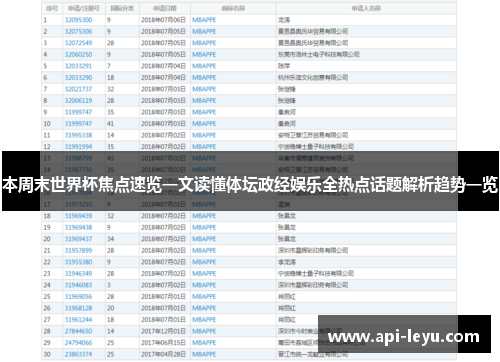Open the MBAPPE link for number 32033291

click(x=204, y=66)
